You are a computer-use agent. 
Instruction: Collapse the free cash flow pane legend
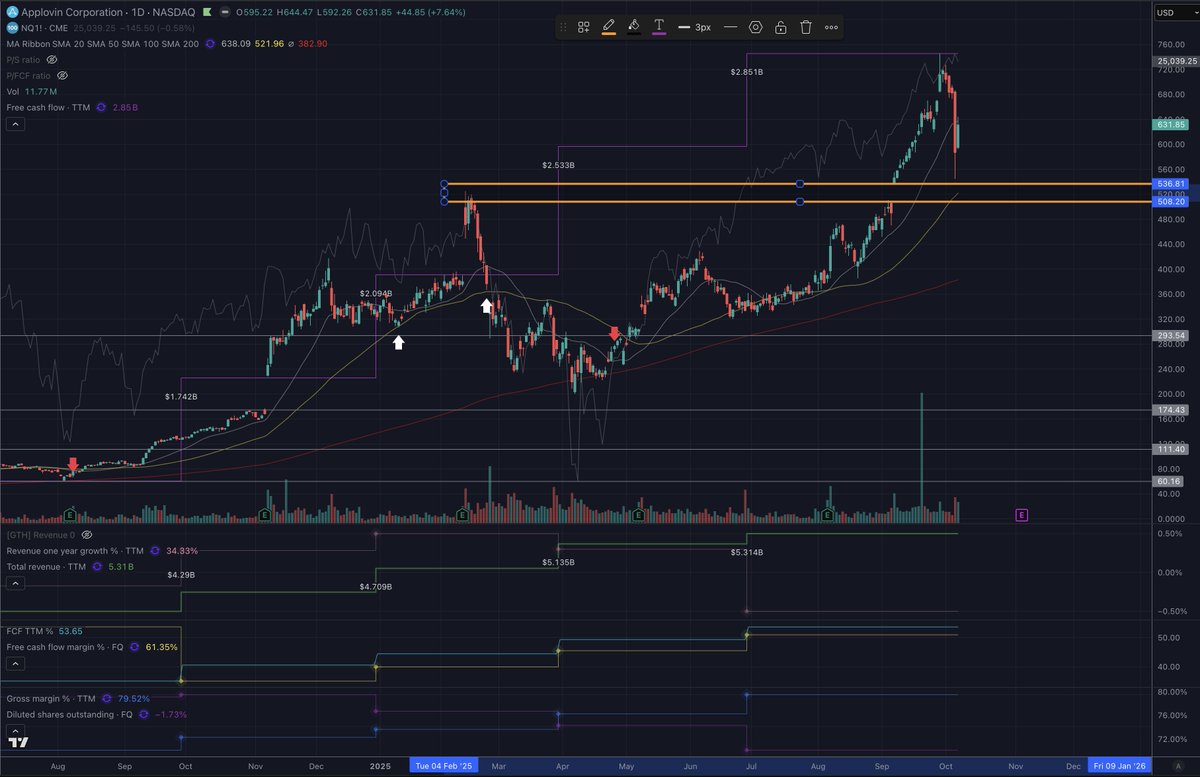tap(14, 663)
